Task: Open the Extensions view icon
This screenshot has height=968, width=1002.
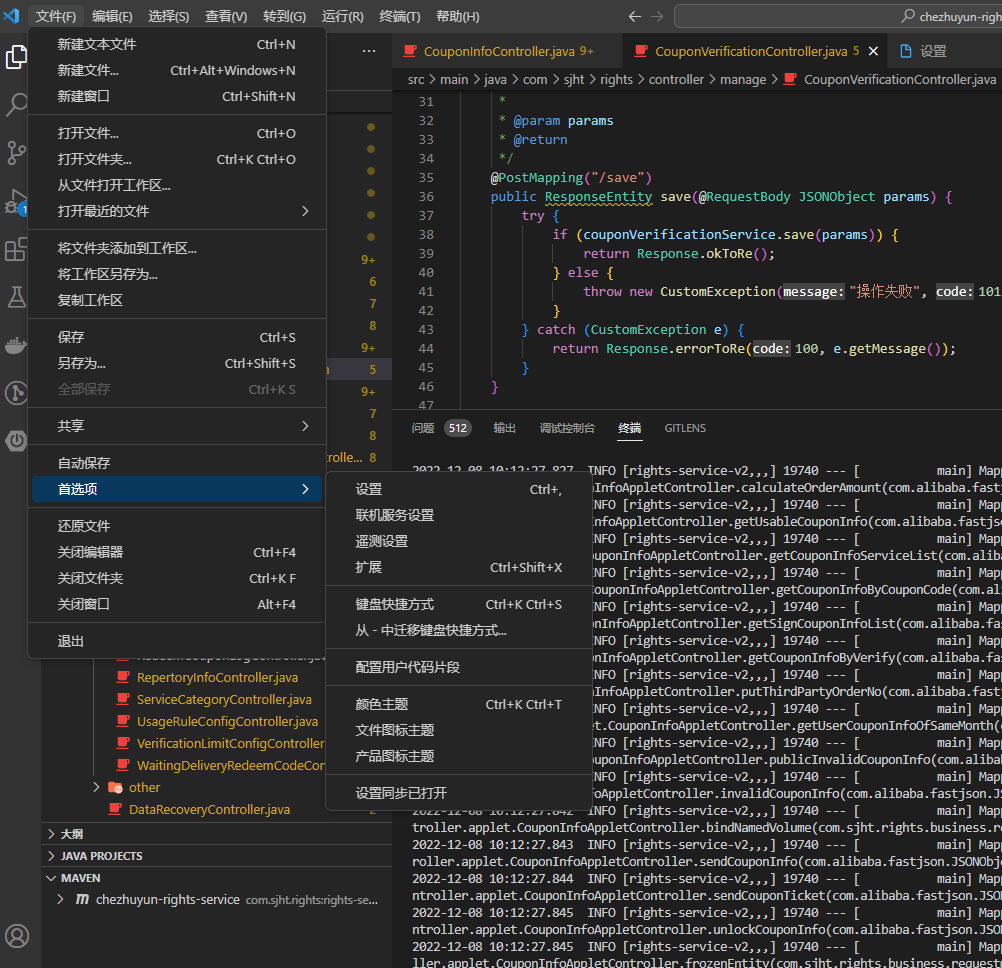Action: (x=17, y=249)
